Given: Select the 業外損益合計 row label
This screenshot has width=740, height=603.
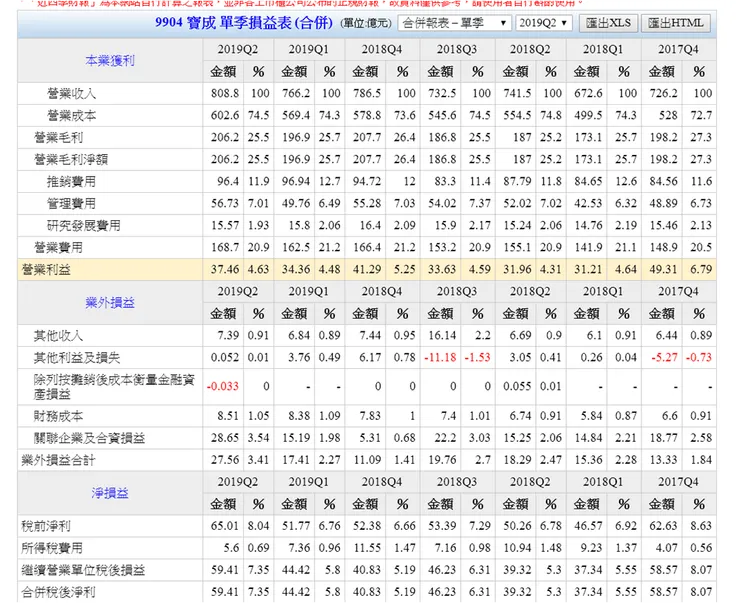Looking at the screenshot, I should (59, 460).
